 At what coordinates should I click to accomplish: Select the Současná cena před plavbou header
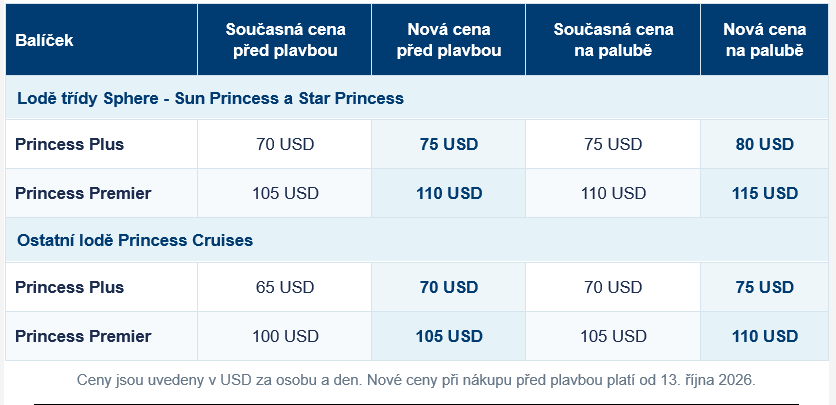coord(285,40)
